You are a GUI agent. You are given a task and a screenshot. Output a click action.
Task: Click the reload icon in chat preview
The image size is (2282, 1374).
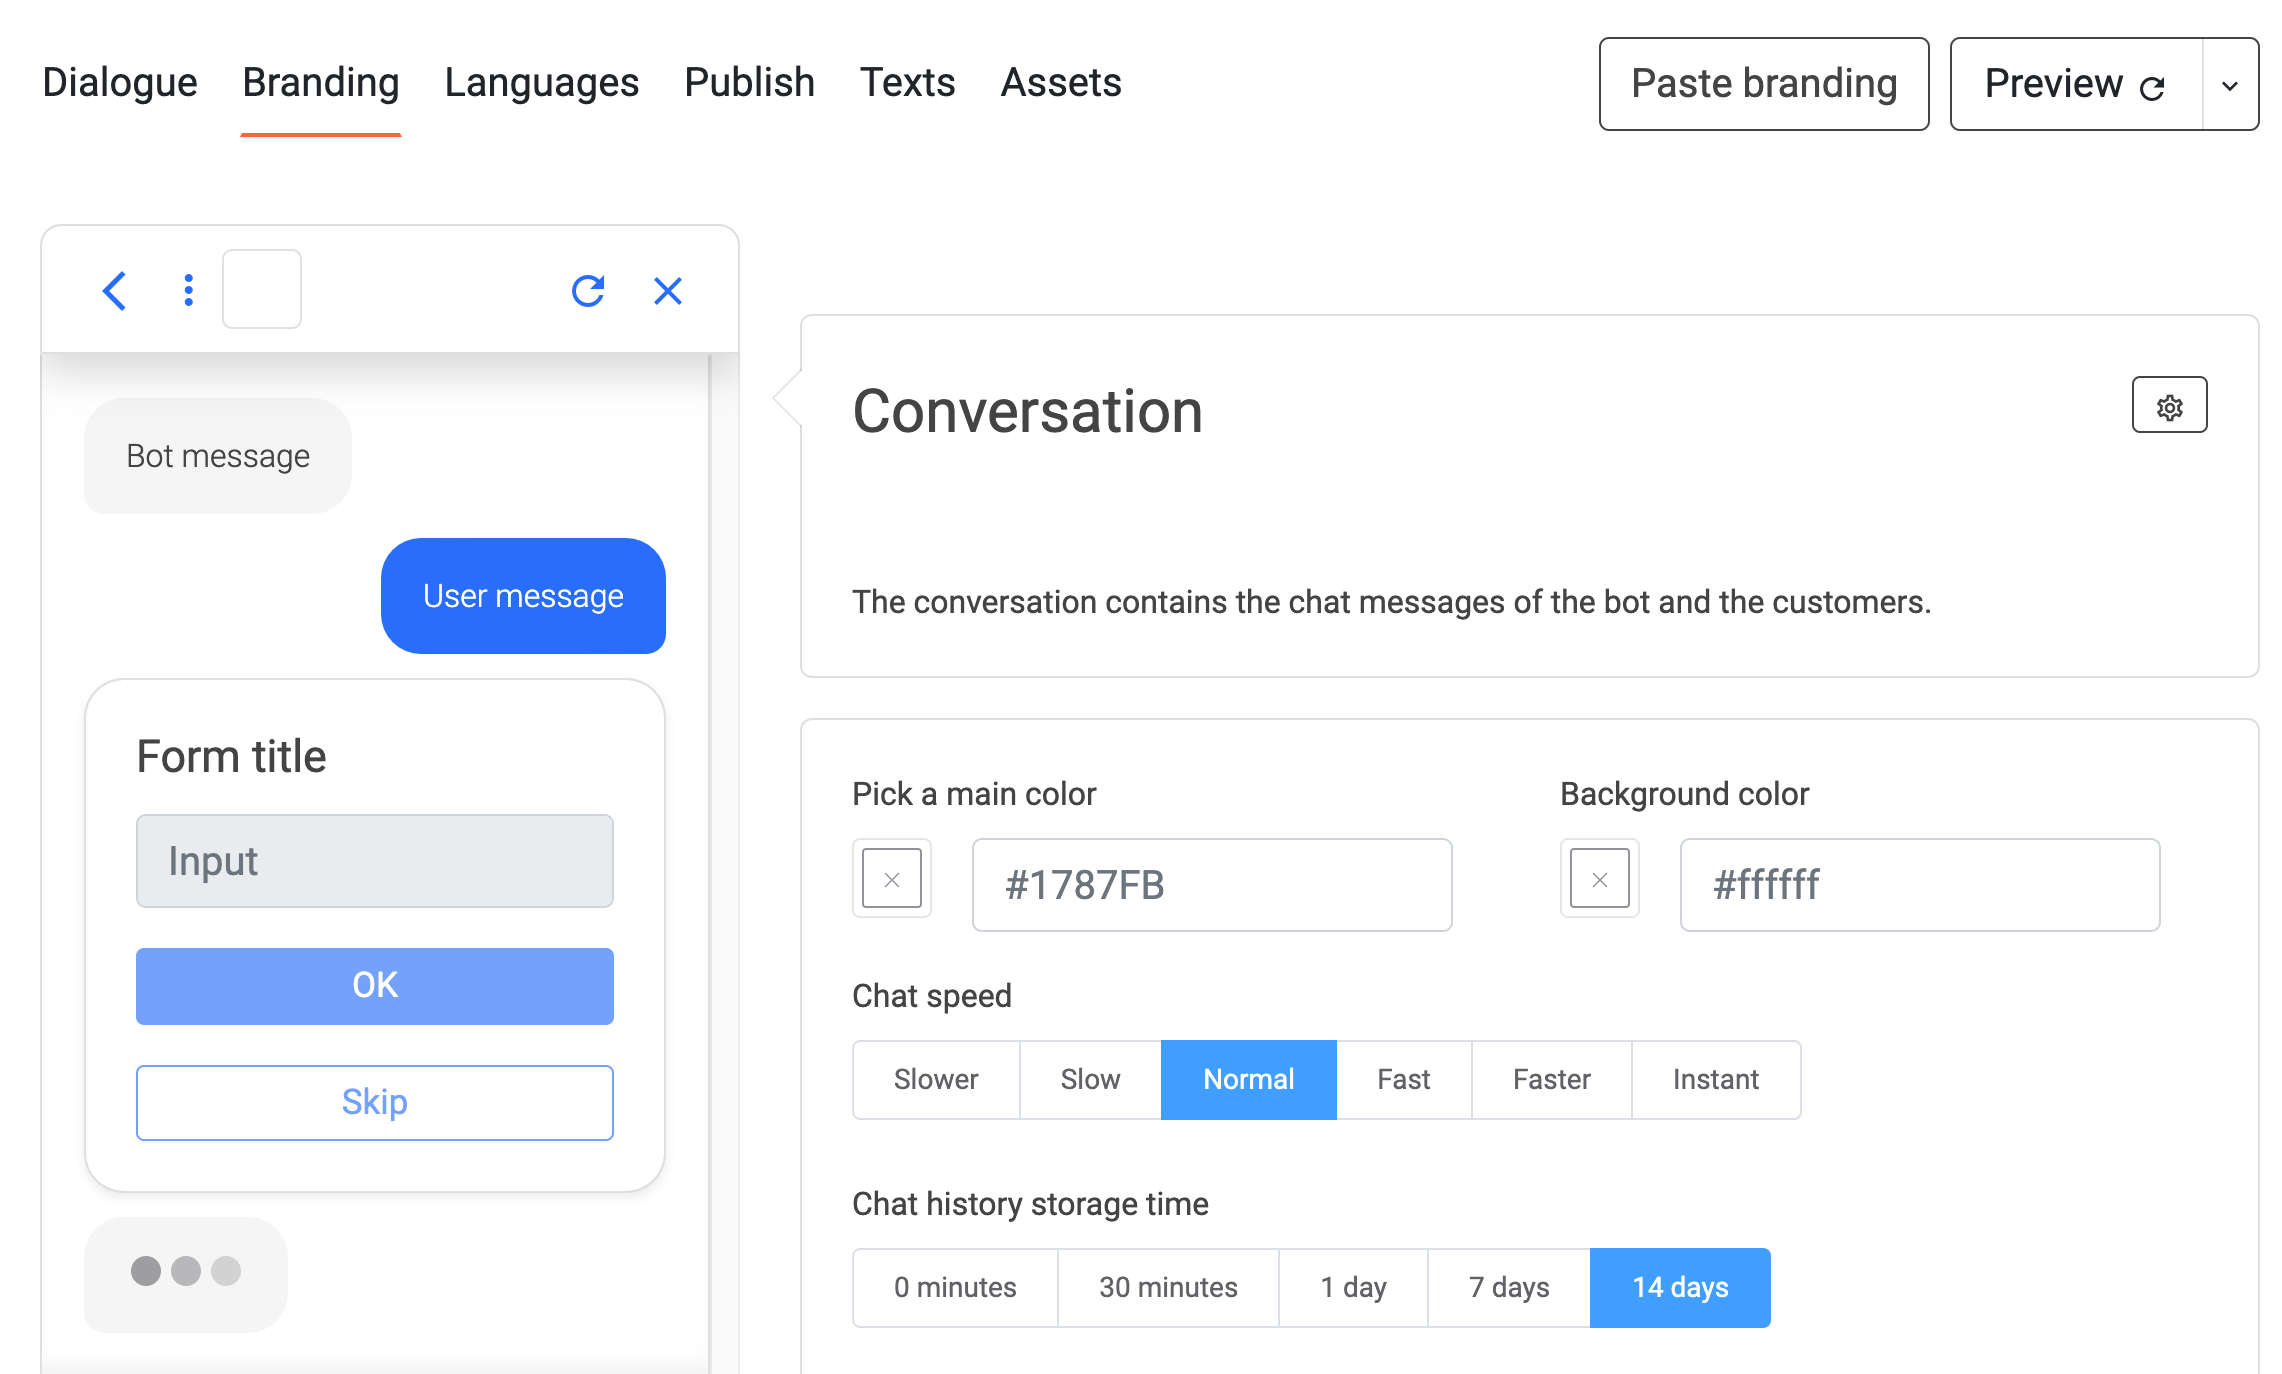point(588,291)
